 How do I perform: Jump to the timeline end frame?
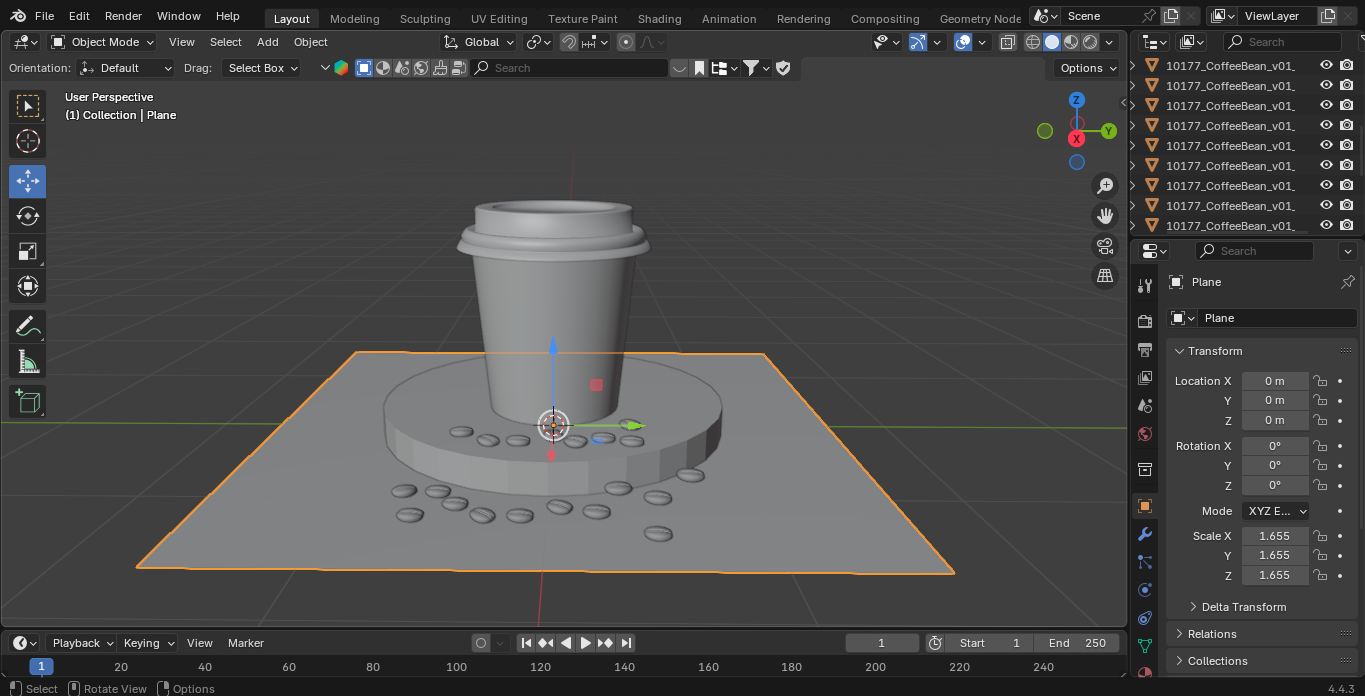626,643
